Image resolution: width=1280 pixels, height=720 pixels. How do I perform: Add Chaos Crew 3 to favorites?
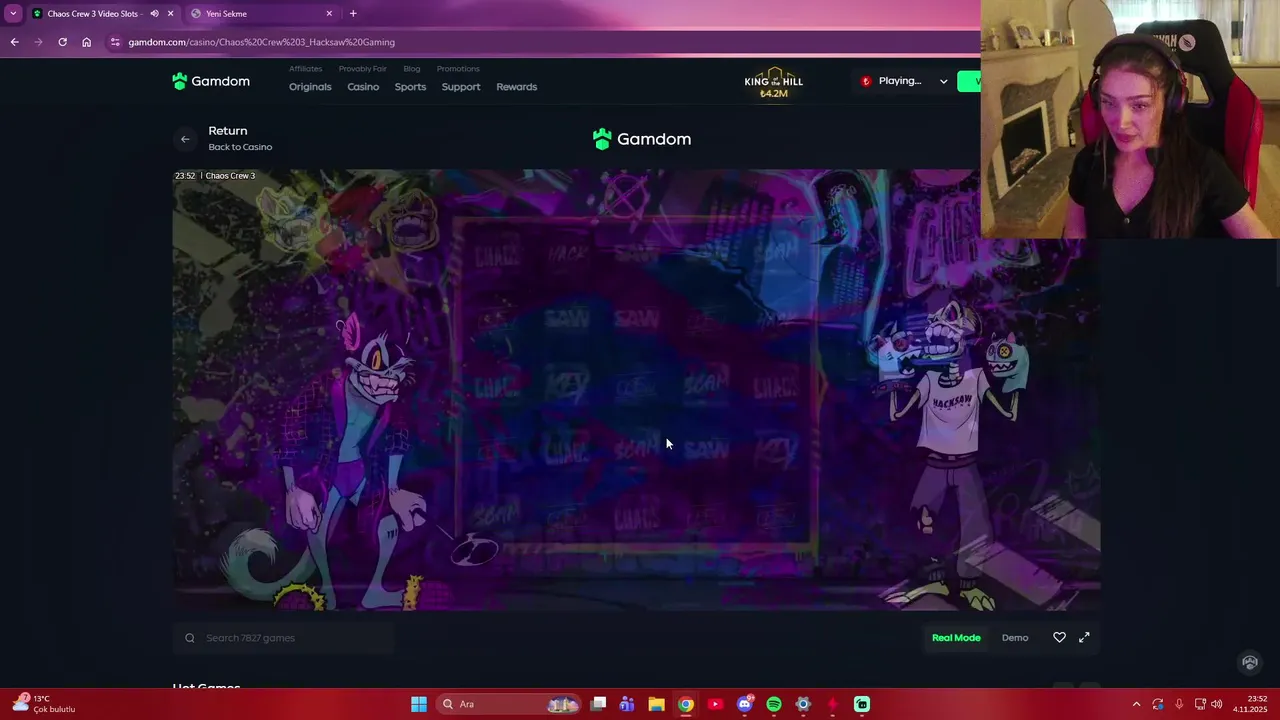[1059, 638]
